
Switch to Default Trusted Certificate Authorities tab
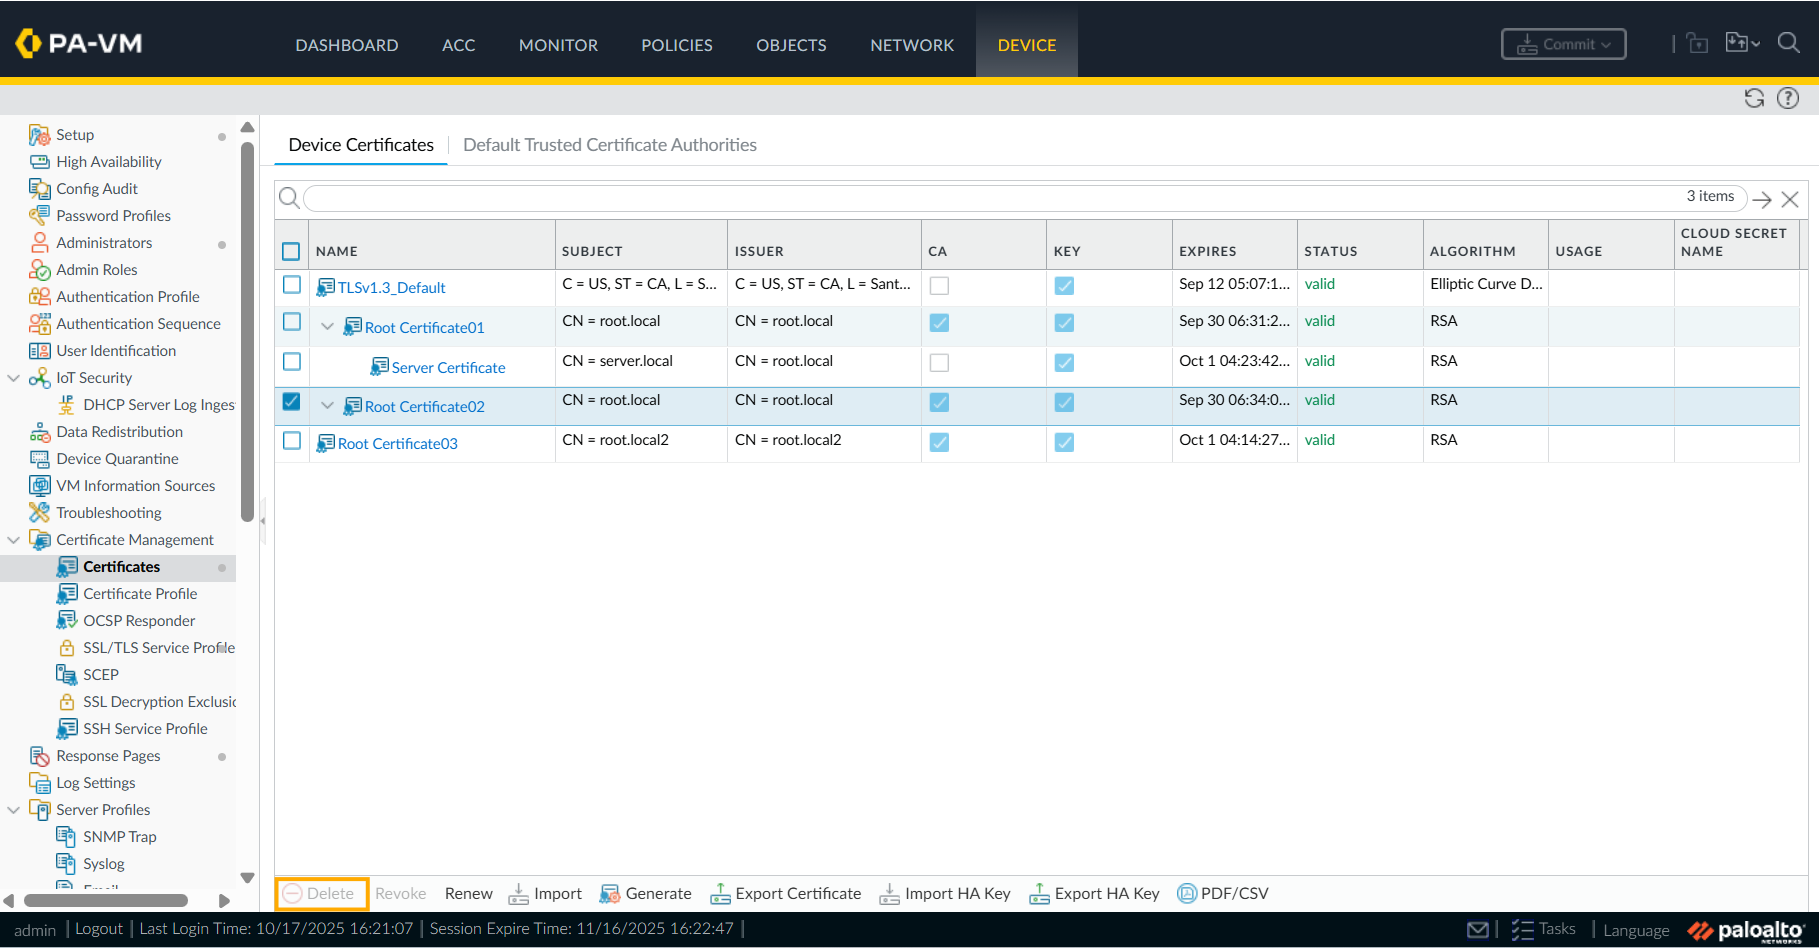[x=609, y=145]
